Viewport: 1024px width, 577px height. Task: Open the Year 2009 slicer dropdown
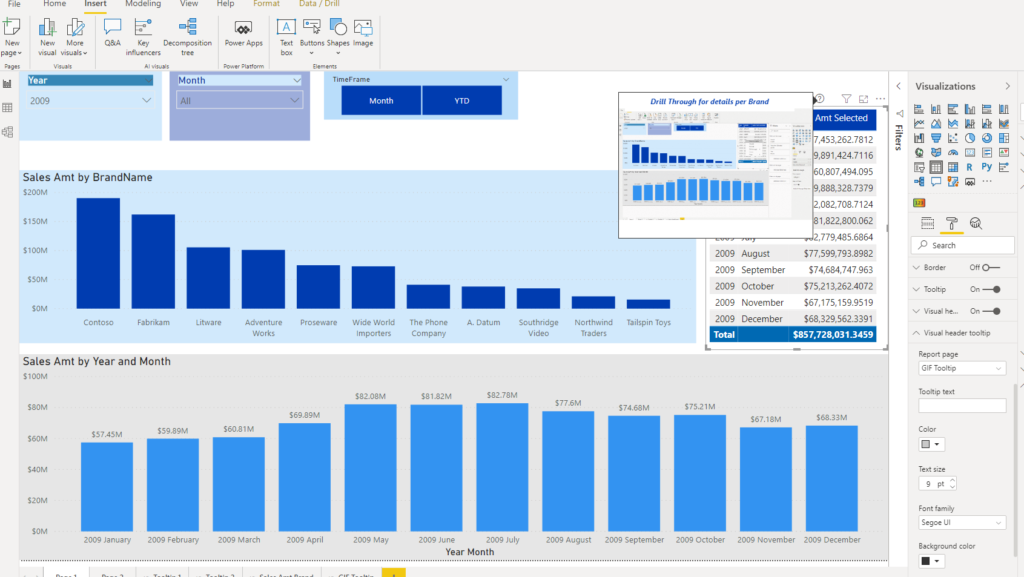point(90,101)
